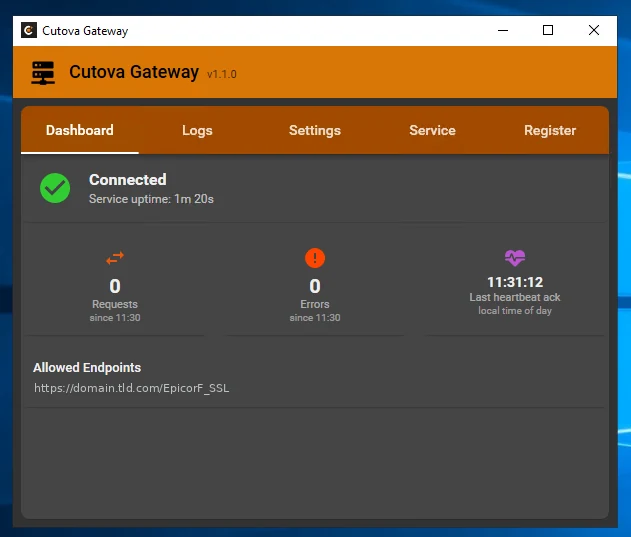The width and height of the screenshot is (631, 537).
Task: Click the Allowed Endpoints heading
Action: click(87, 368)
